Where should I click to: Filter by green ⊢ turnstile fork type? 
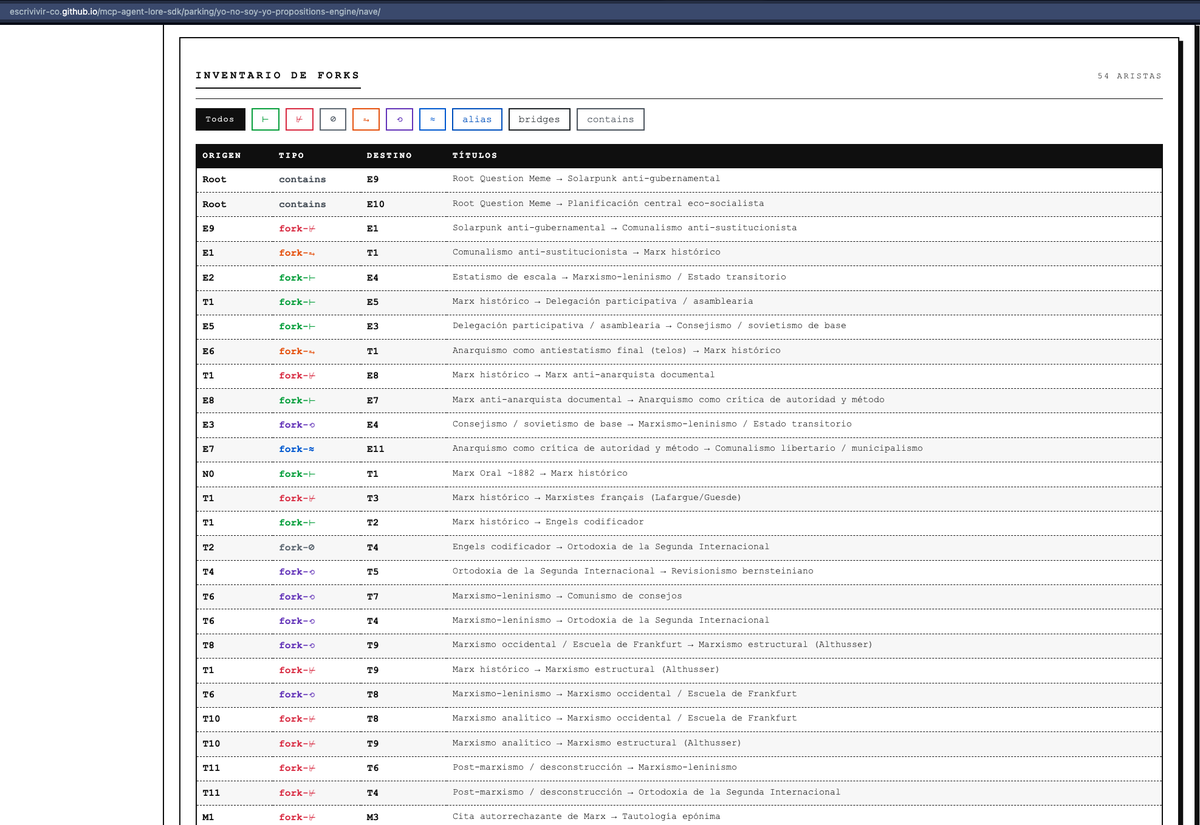tap(265, 119)
